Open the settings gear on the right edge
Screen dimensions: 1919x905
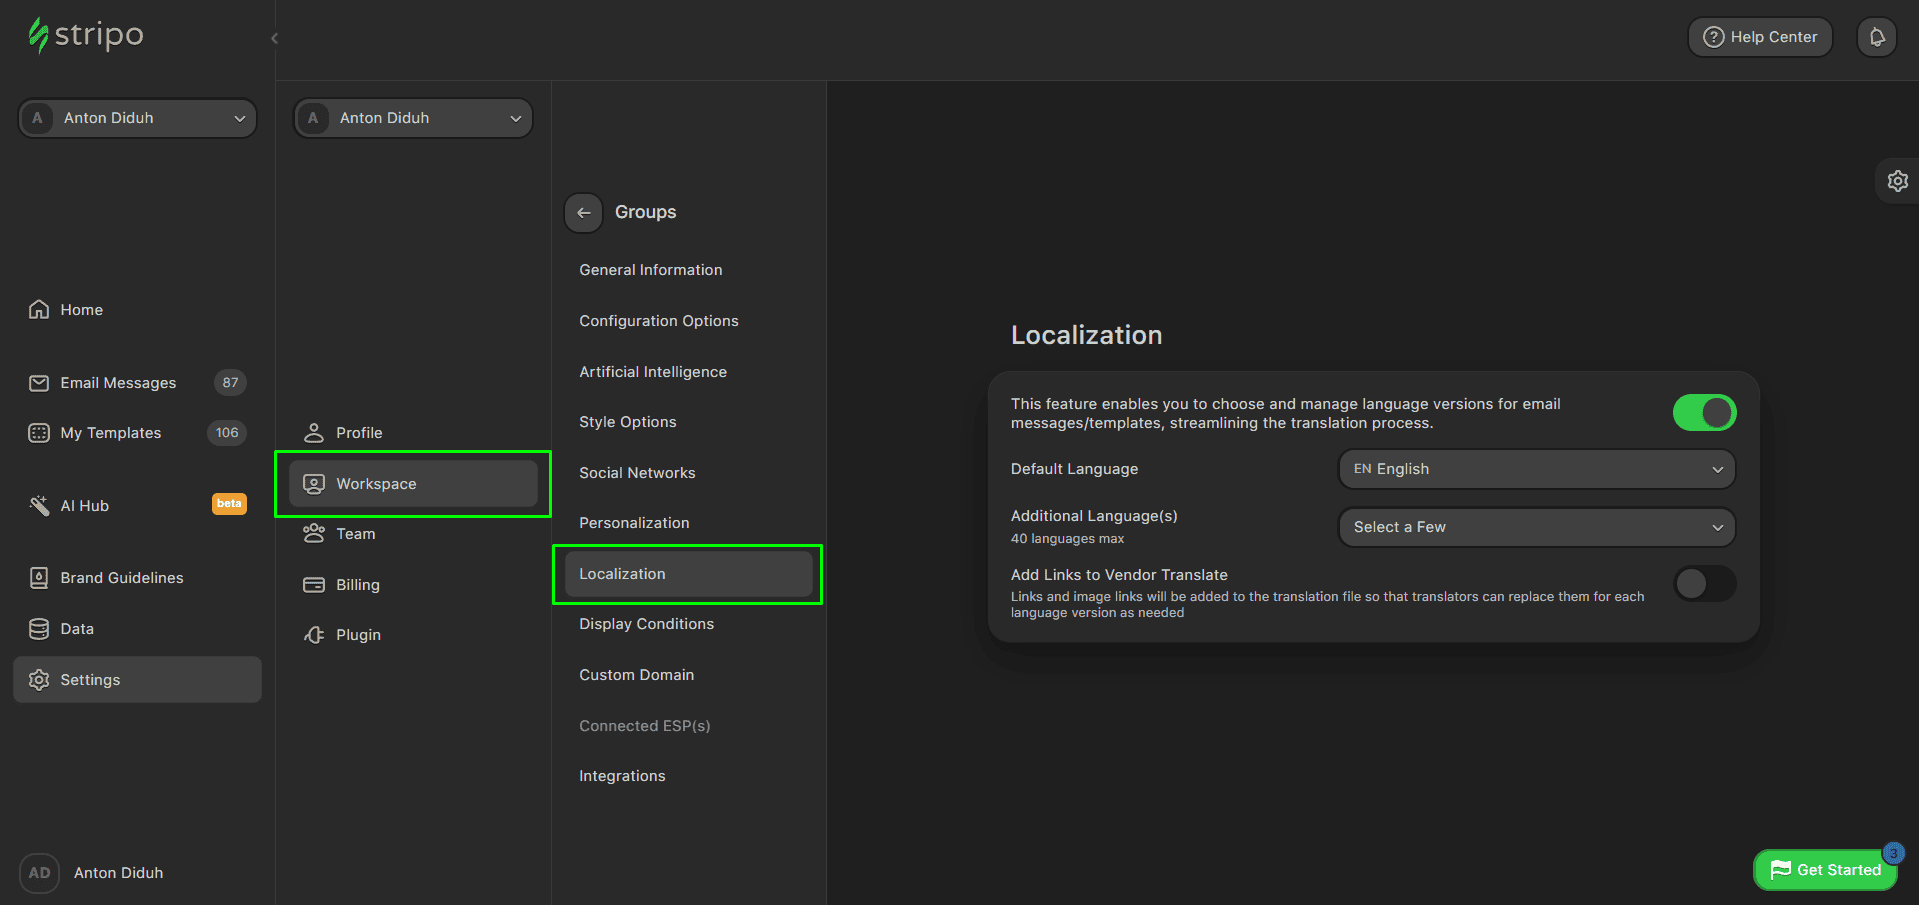1897,181
